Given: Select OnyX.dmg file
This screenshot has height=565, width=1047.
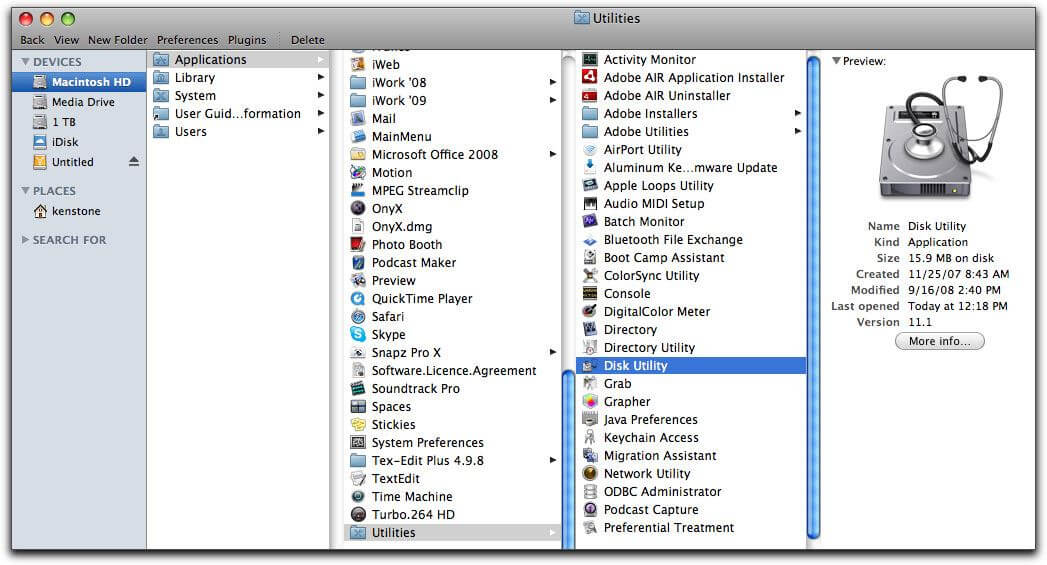Looking at the screenshot, I should point(453,226).
